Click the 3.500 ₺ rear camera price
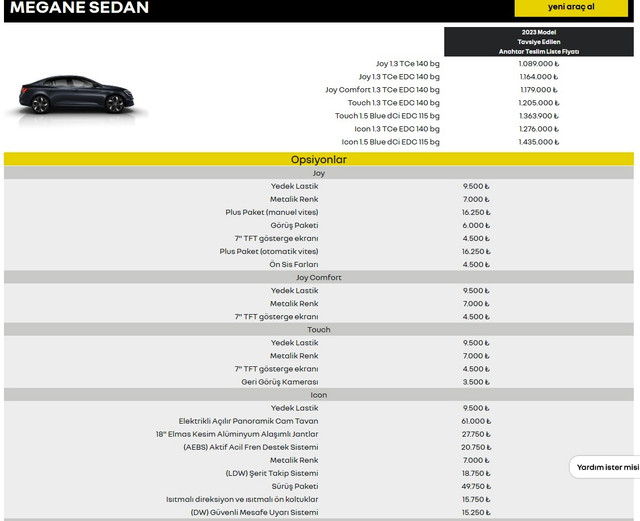The height and width of the screenshot is (521, 640). (x=476, y=382)
